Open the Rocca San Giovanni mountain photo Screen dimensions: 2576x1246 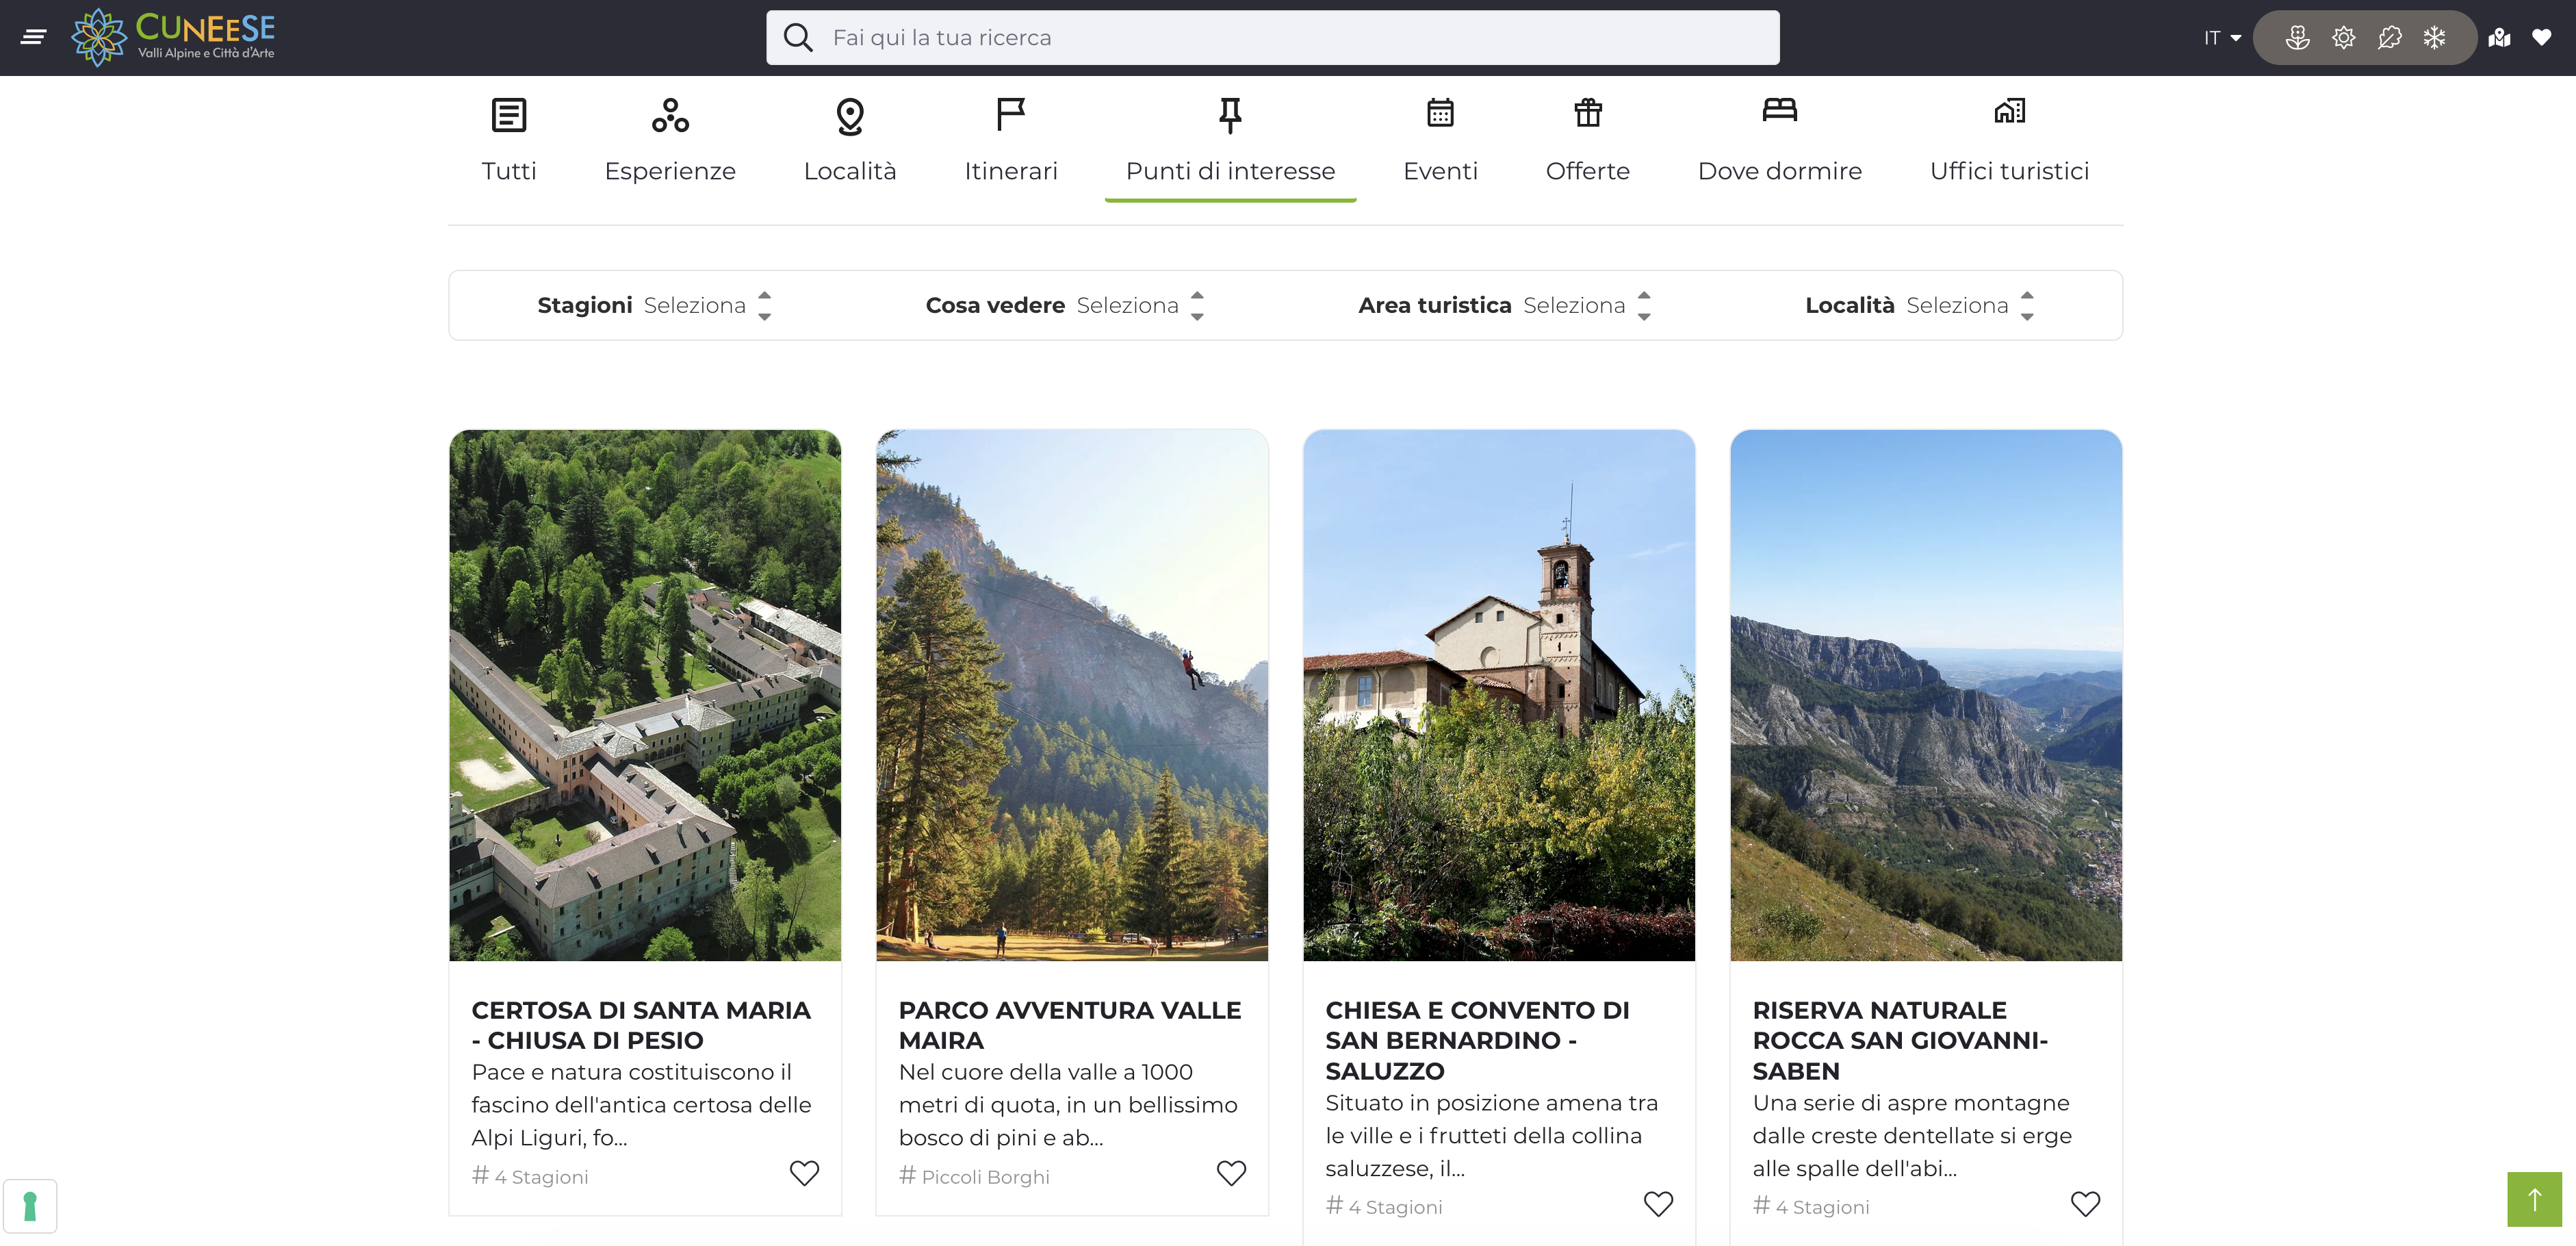click(x=1926, y=696)
